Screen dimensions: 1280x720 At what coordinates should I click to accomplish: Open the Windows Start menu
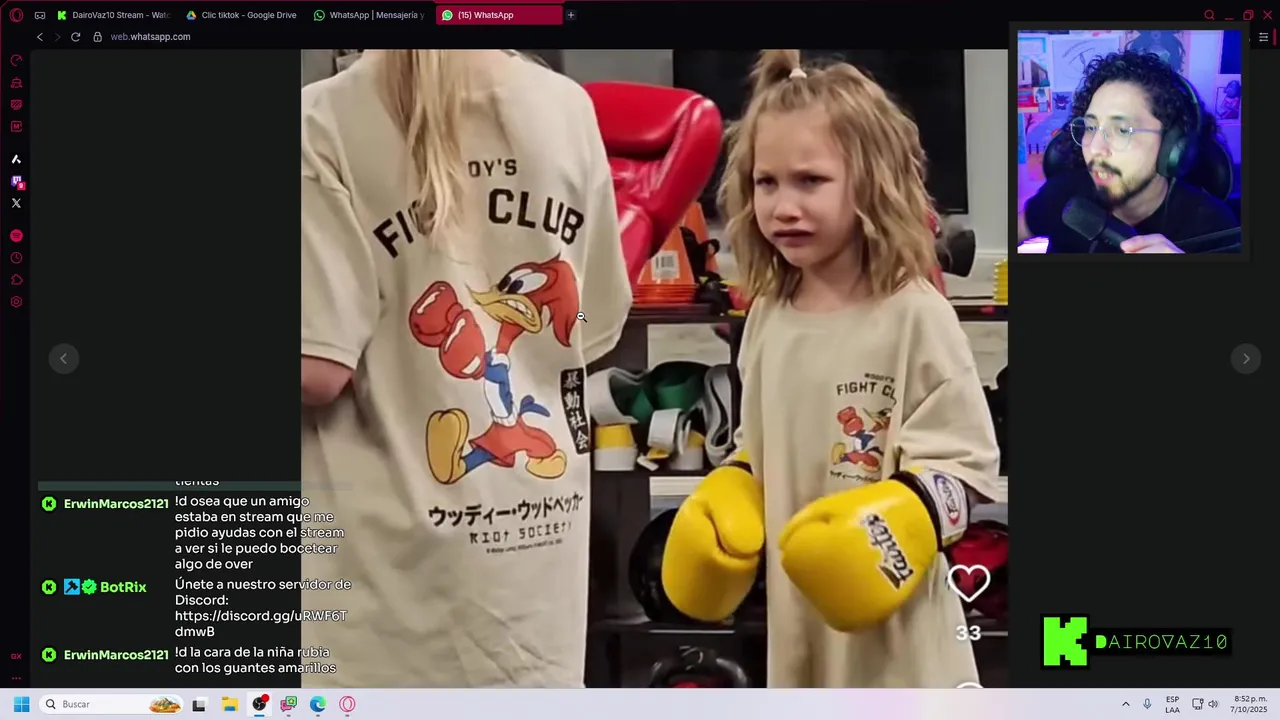pyautogui.click(x=21, y=704)
